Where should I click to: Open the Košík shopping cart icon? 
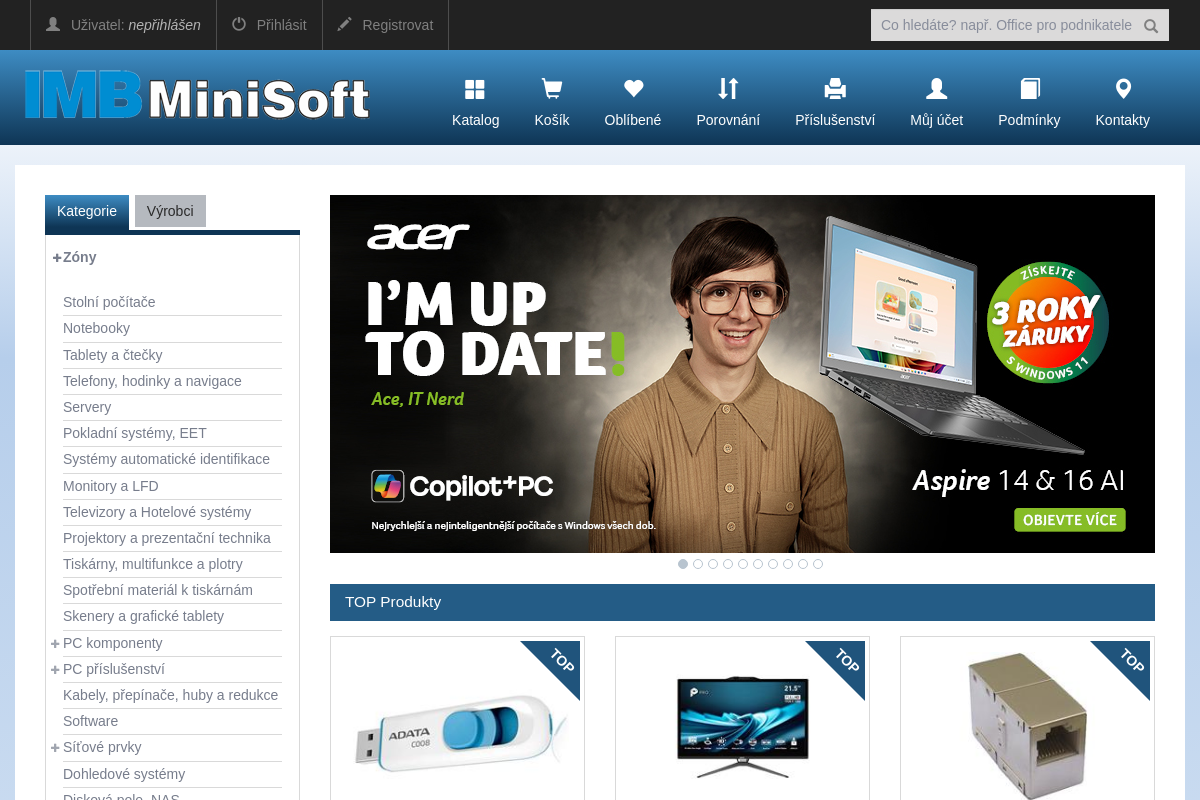551,89
